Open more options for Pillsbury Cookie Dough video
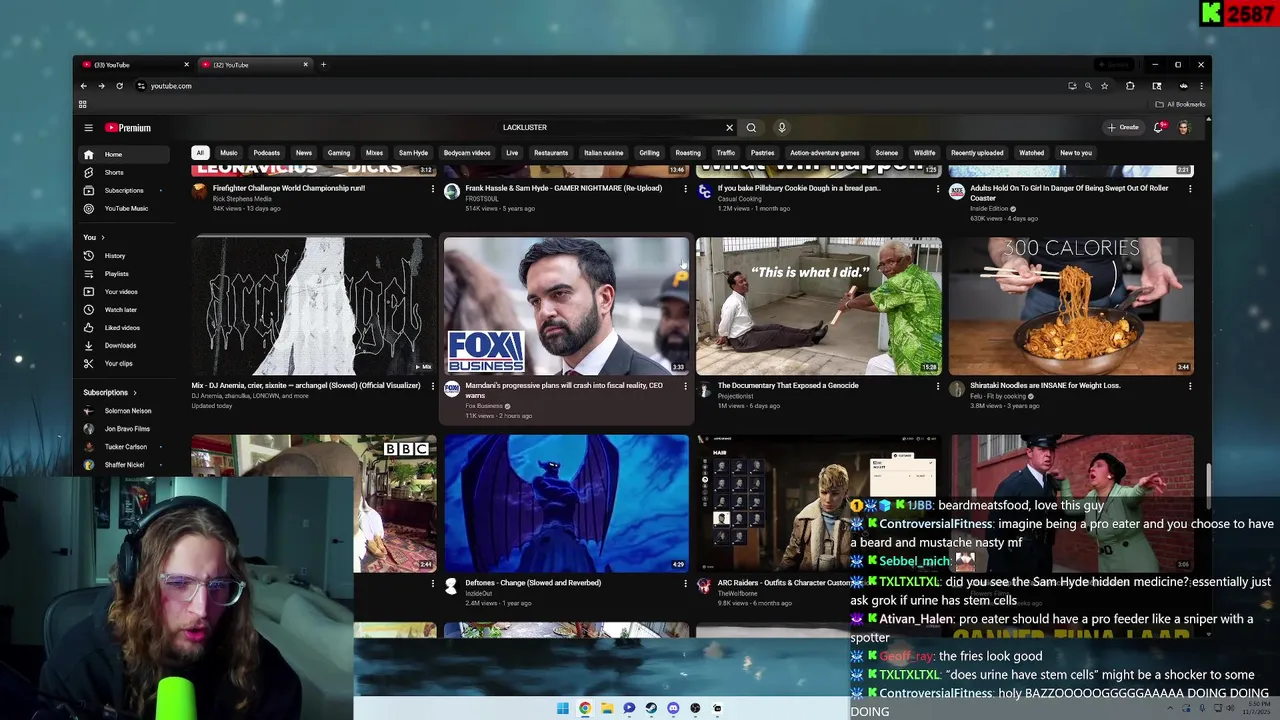Screen dimensions: 1280x720 [938, 189]
